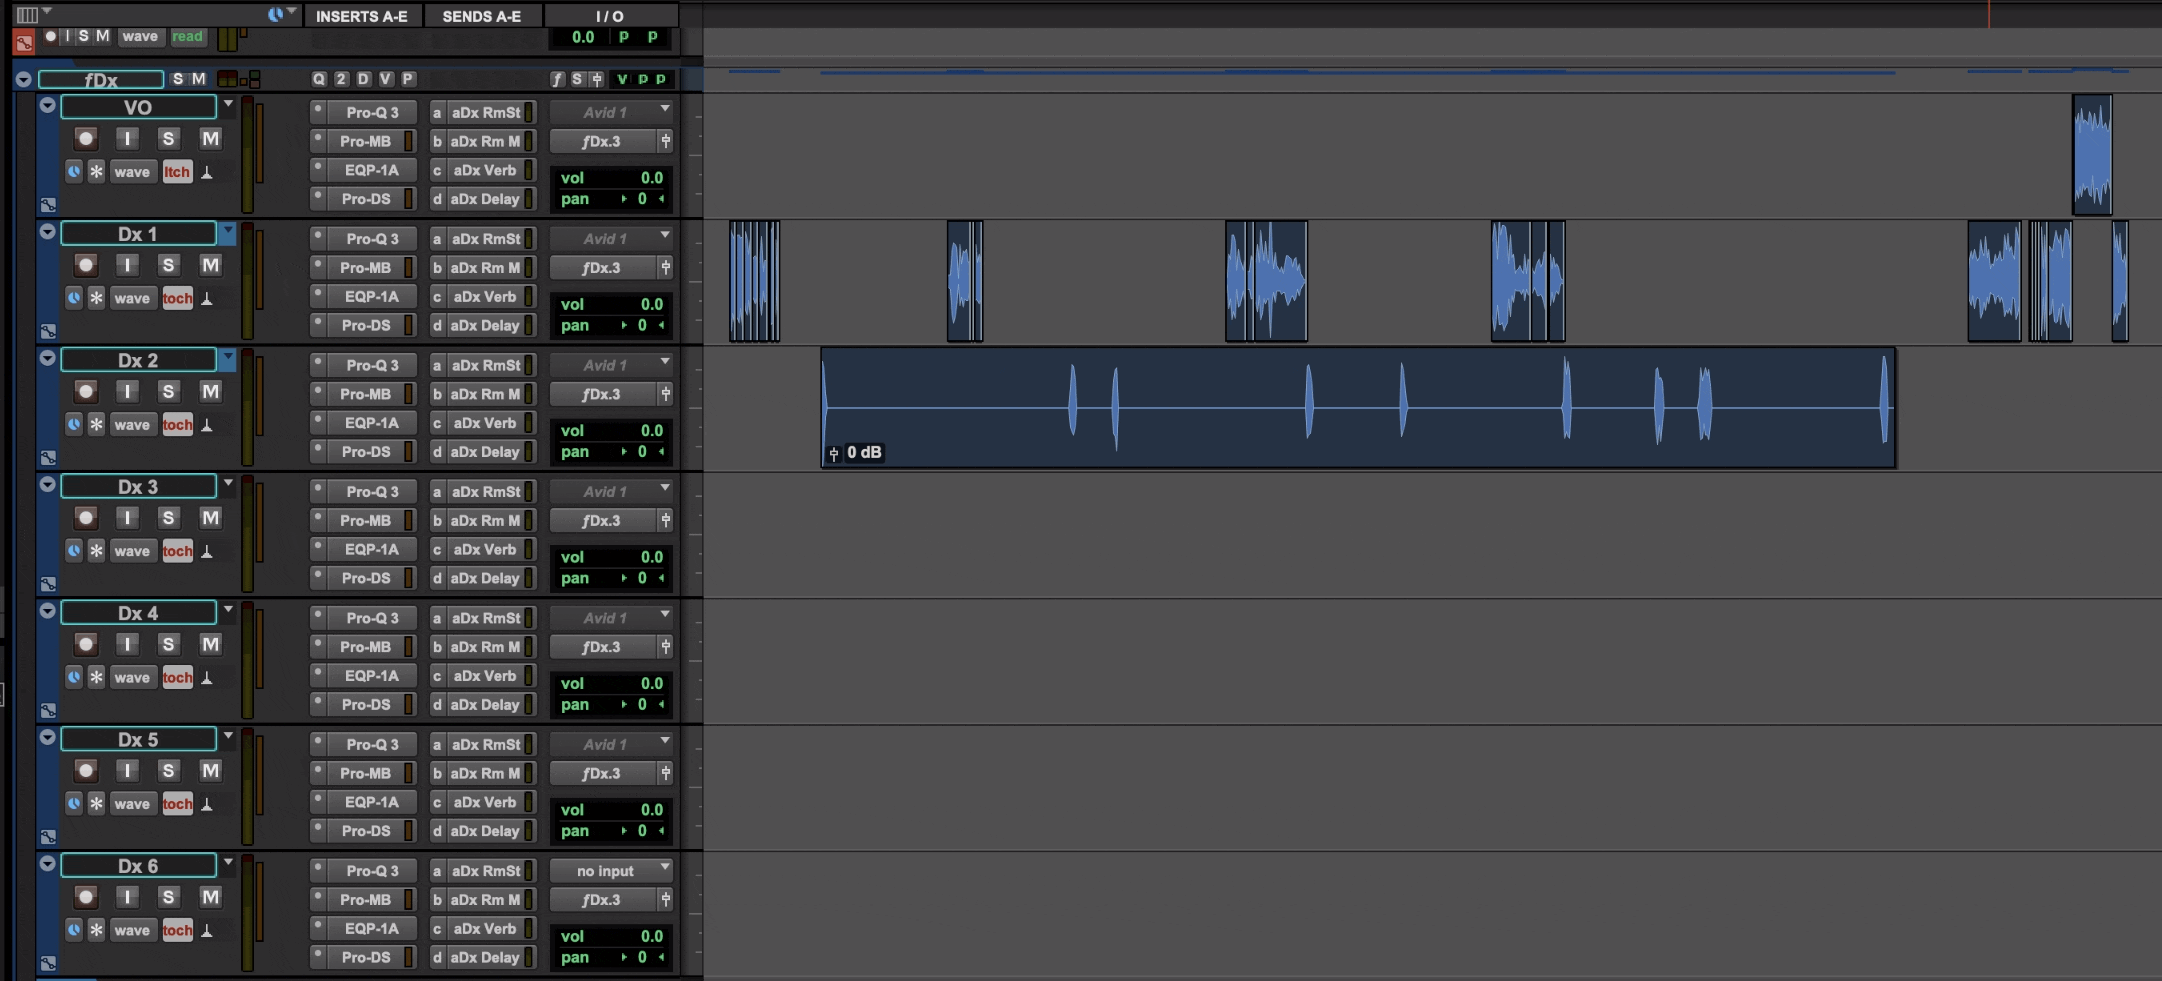Click the timebase clock on Dx 2 track

tap(74, 424)
